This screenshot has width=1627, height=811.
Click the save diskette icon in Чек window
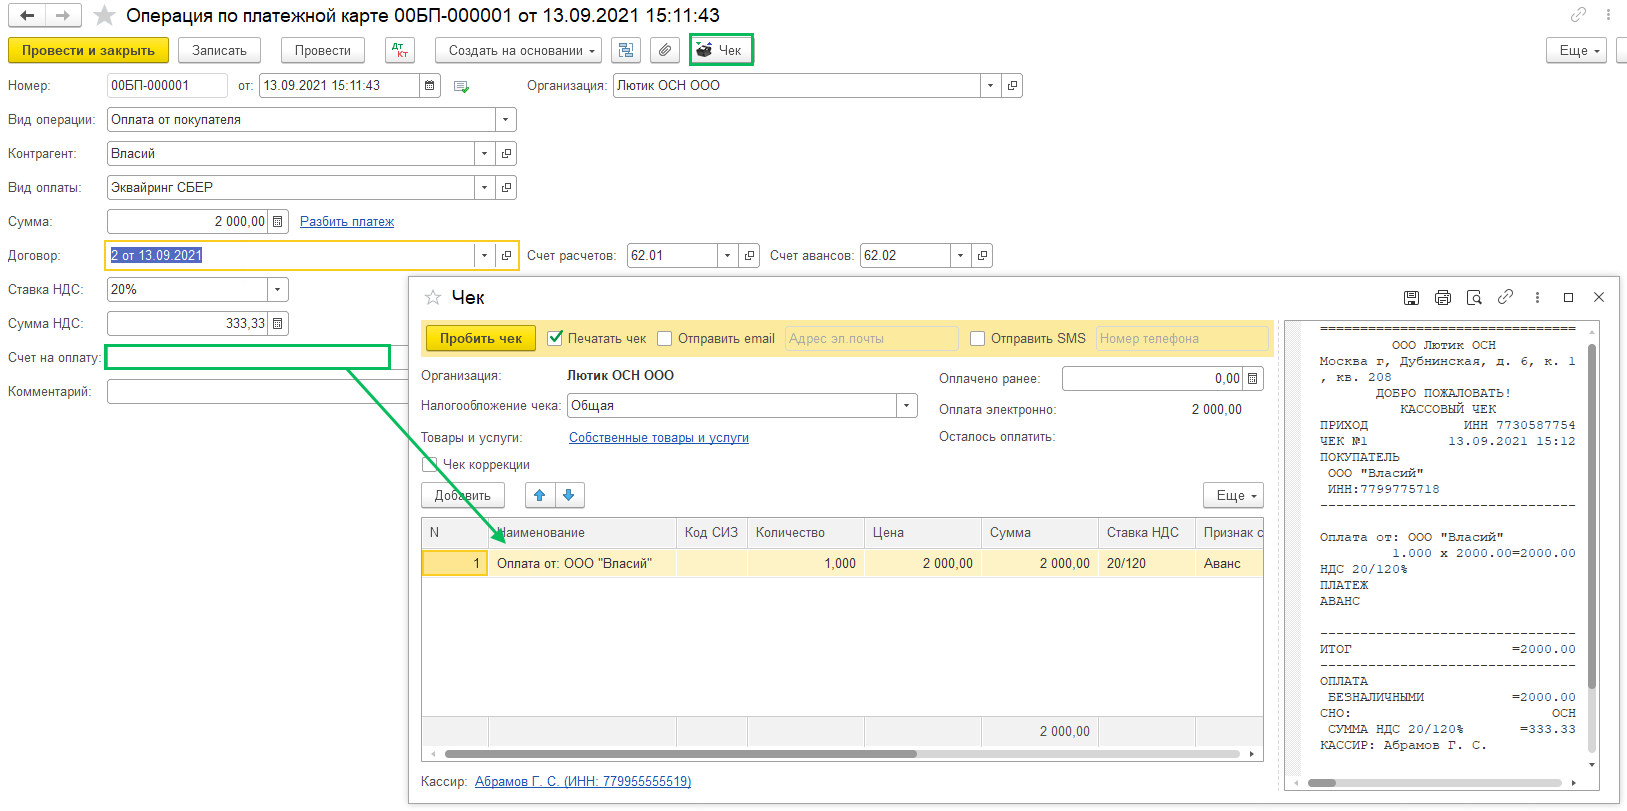pos(1411,298)
